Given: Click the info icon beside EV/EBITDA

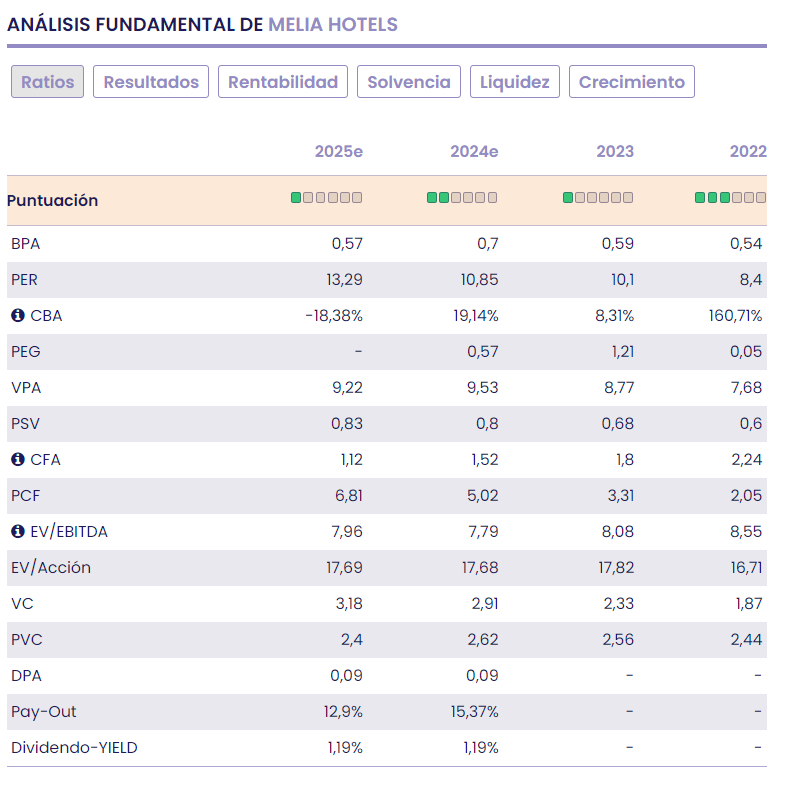Looking at the screenshot, I should (17, 532).
